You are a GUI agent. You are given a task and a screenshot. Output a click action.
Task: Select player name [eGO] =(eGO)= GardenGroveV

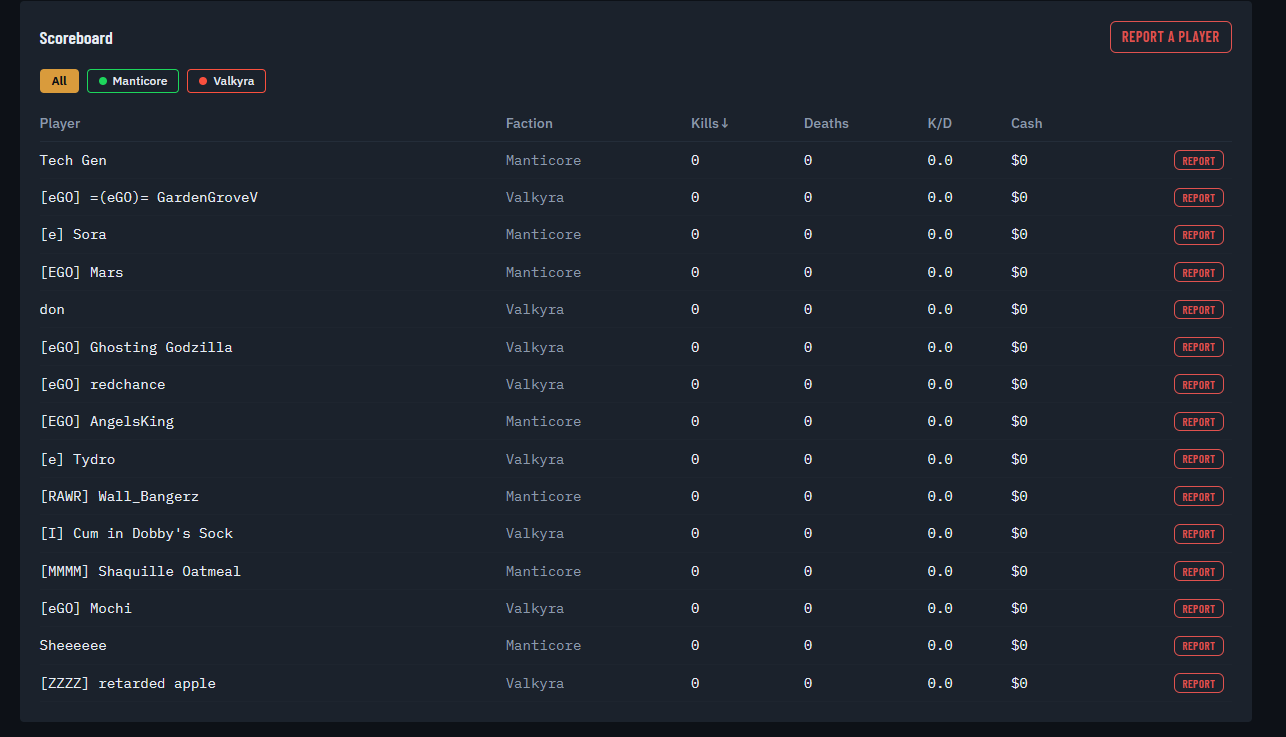149,197
